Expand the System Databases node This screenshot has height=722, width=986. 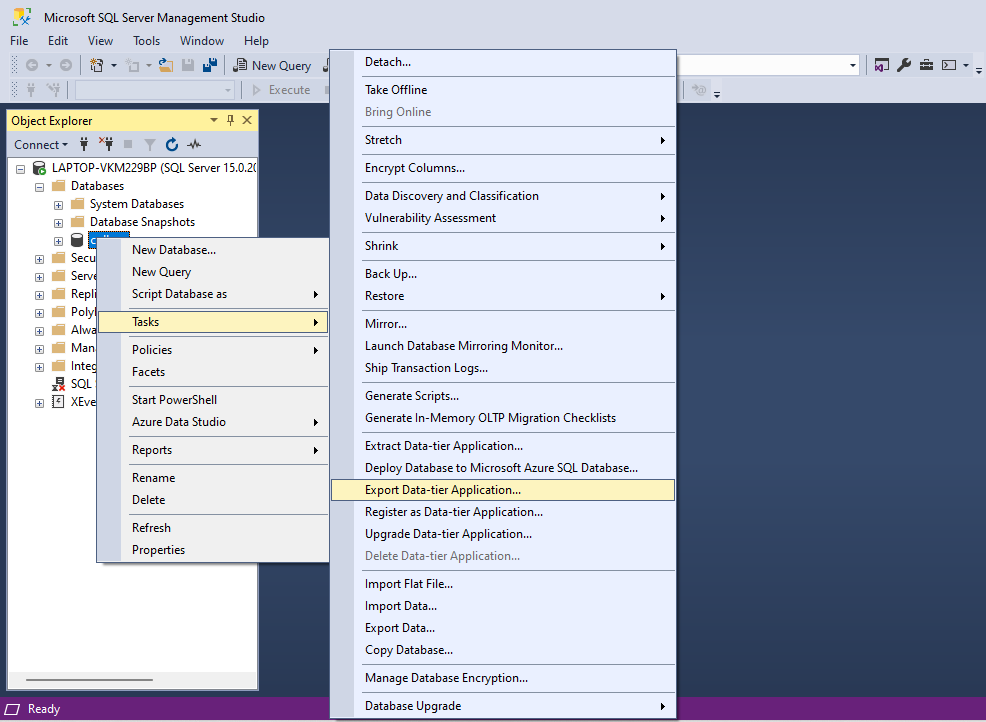click(x=58, y=205)
